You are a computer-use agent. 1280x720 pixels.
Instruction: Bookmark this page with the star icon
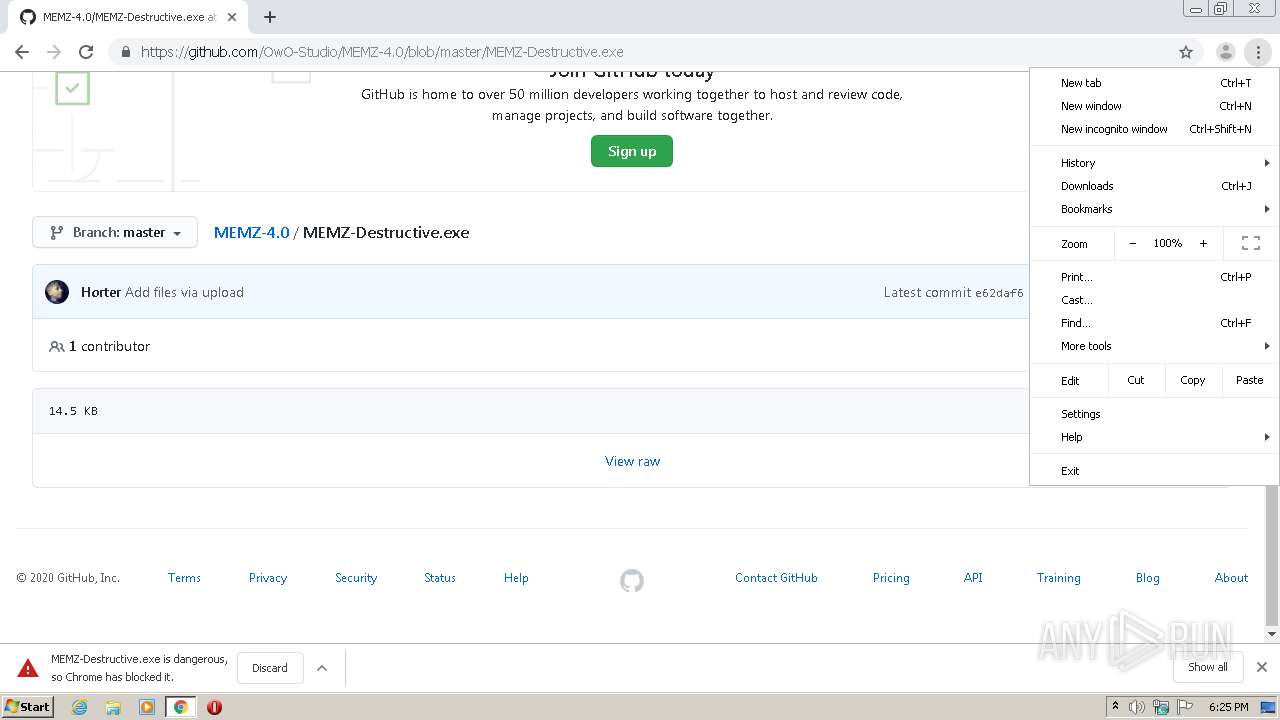1186,52
